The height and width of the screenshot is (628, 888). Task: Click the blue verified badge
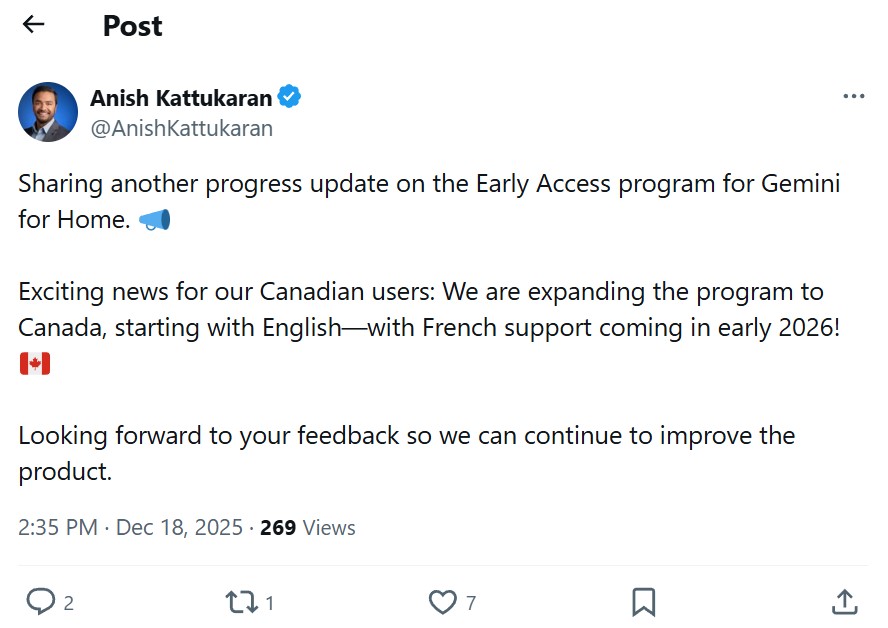click(290, 97)
